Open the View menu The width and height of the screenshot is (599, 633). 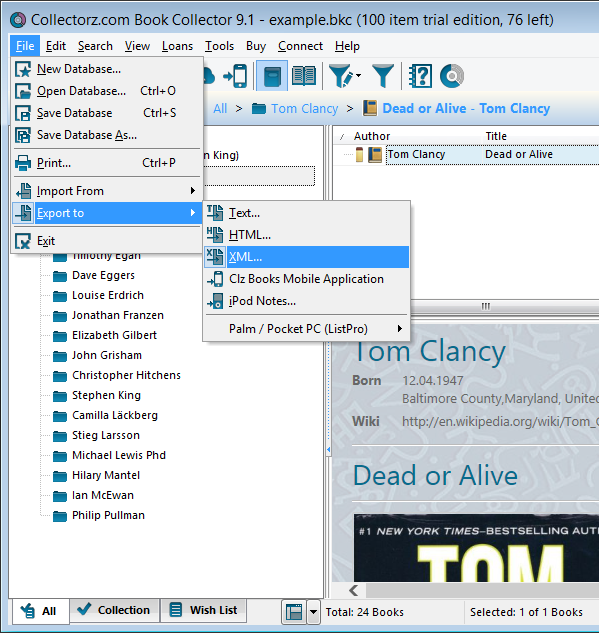tap(137, 46)
